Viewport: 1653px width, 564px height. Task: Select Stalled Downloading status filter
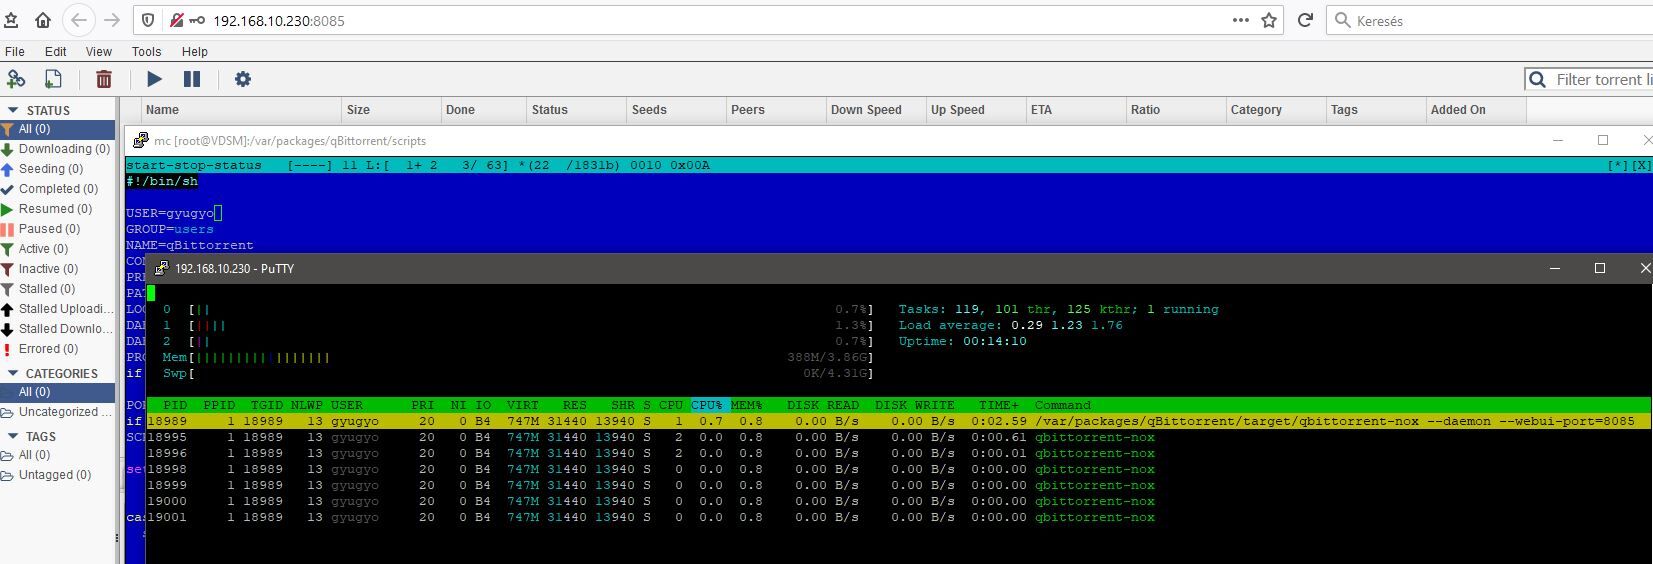57,329
